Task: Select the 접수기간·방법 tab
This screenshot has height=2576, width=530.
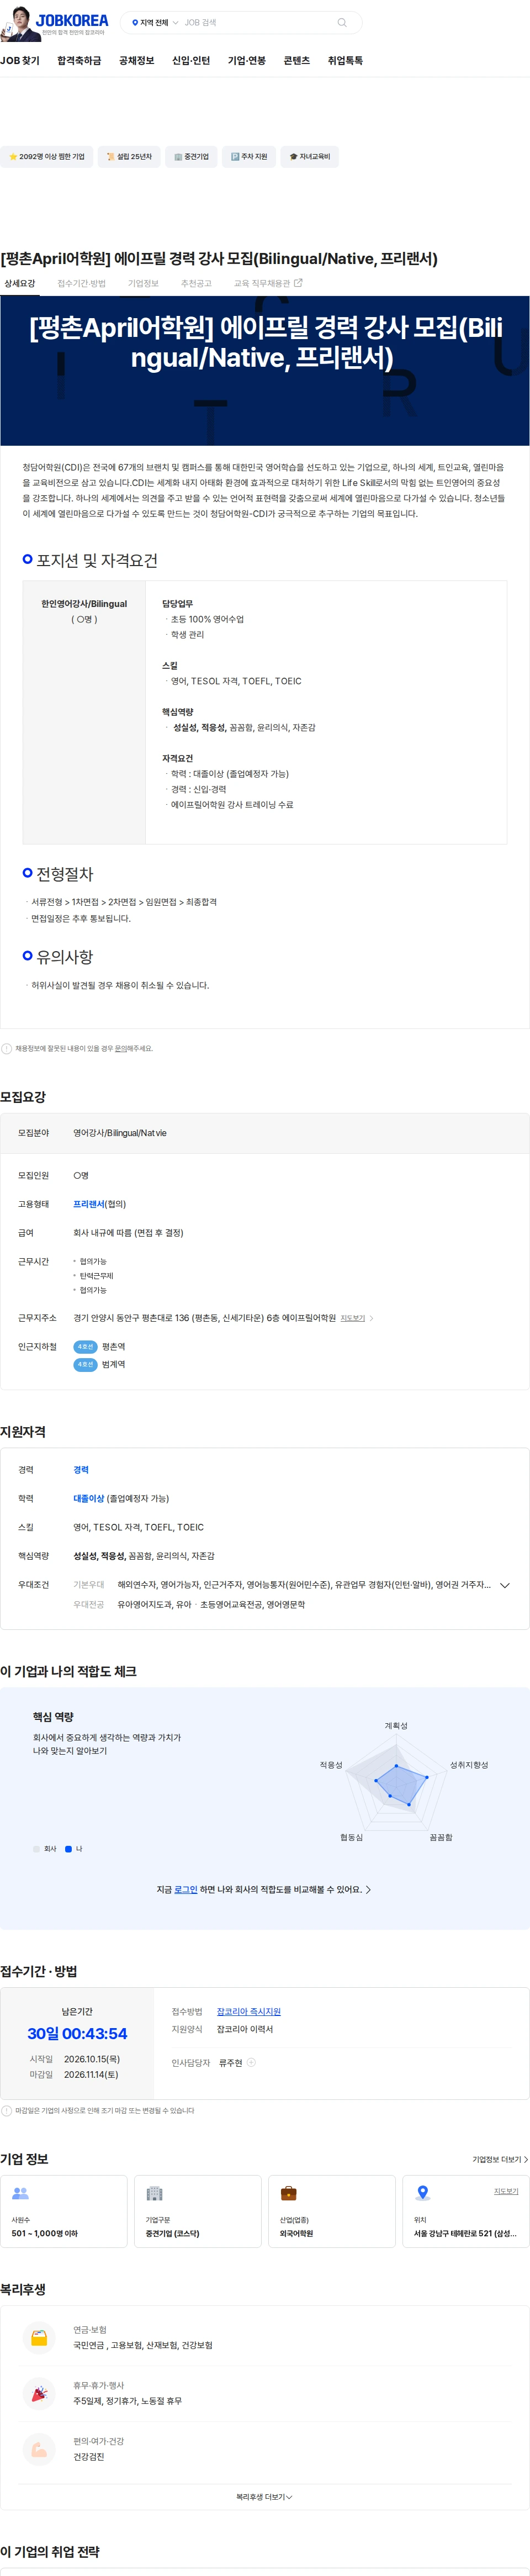Action: point(81,284)
